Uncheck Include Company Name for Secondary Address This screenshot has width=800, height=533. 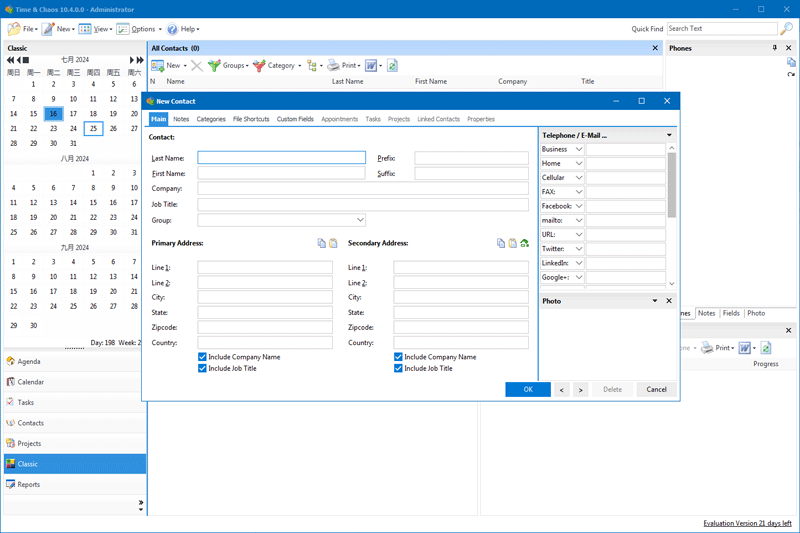click(x=398, y=357)
